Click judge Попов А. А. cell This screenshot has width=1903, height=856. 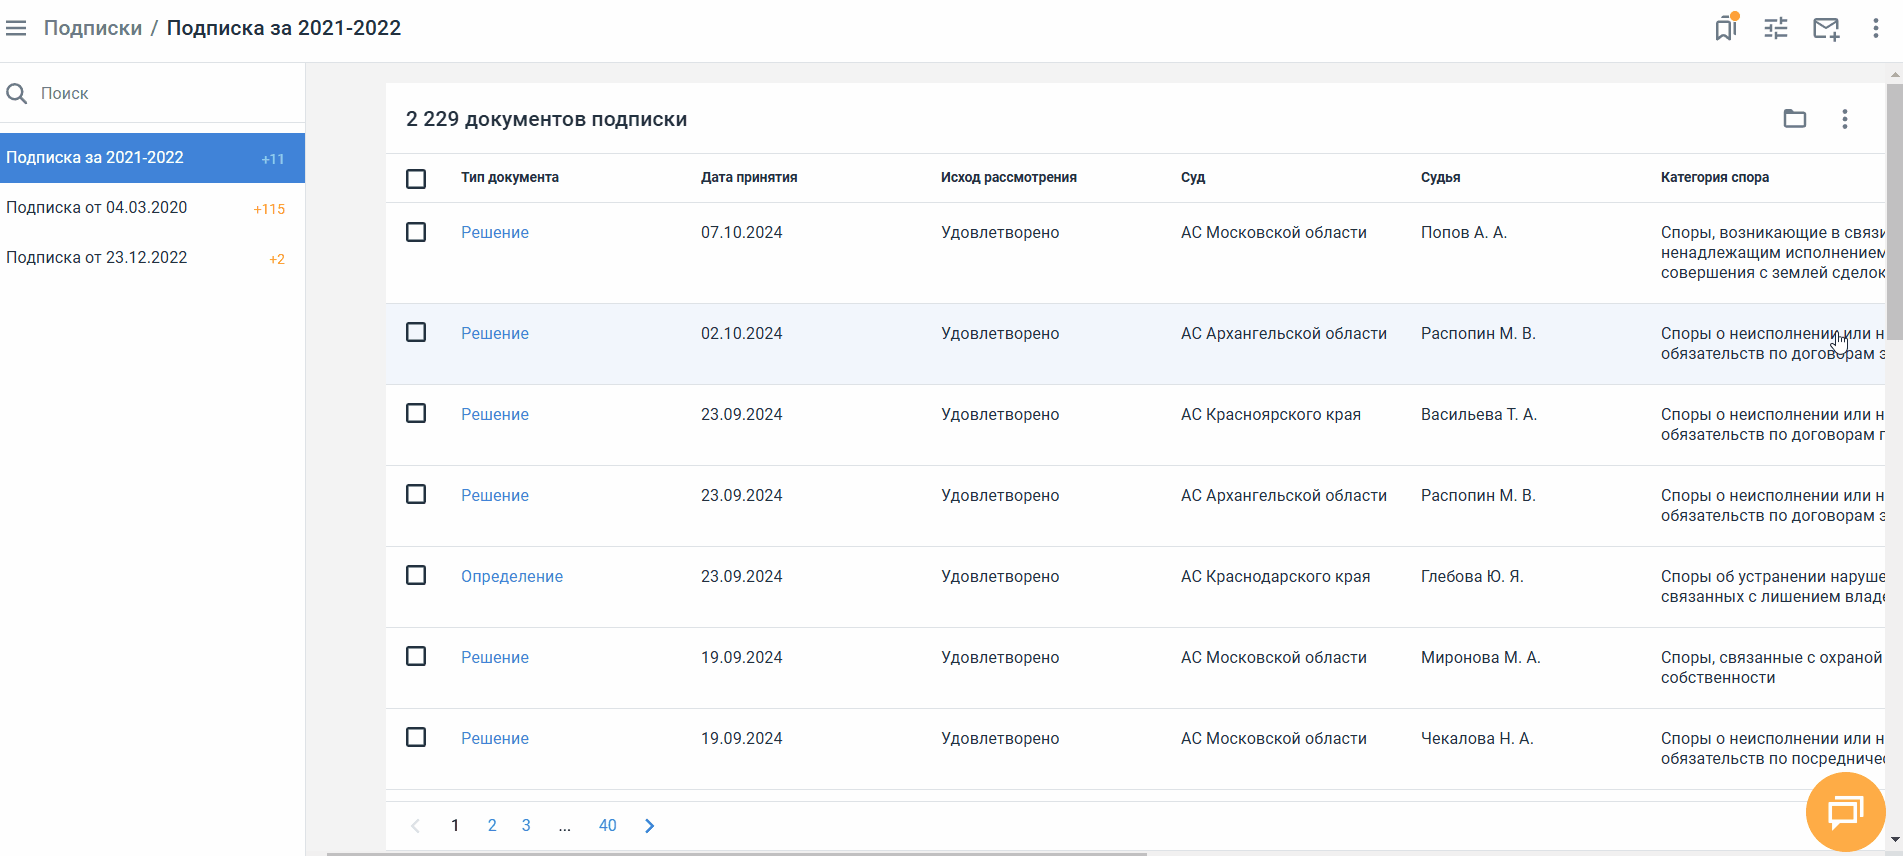point(1464,232)
